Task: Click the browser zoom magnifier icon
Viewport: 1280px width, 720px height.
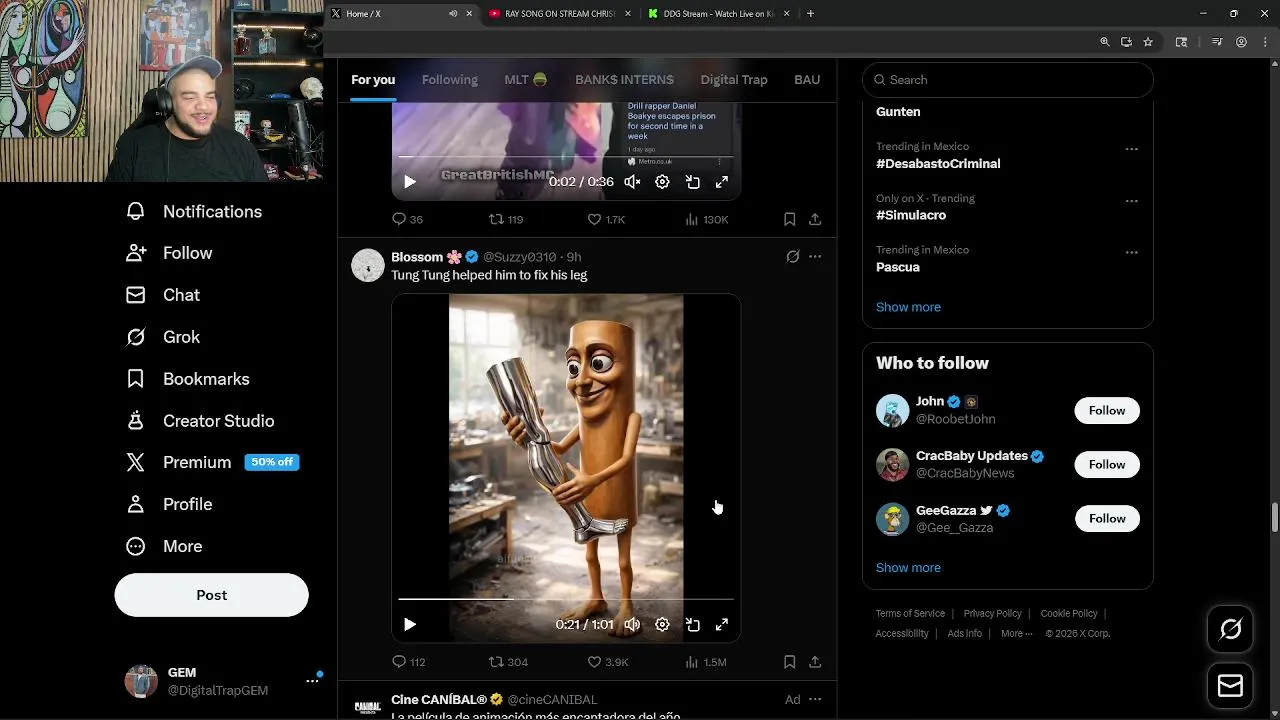Action: click(x=1104, y=42)
